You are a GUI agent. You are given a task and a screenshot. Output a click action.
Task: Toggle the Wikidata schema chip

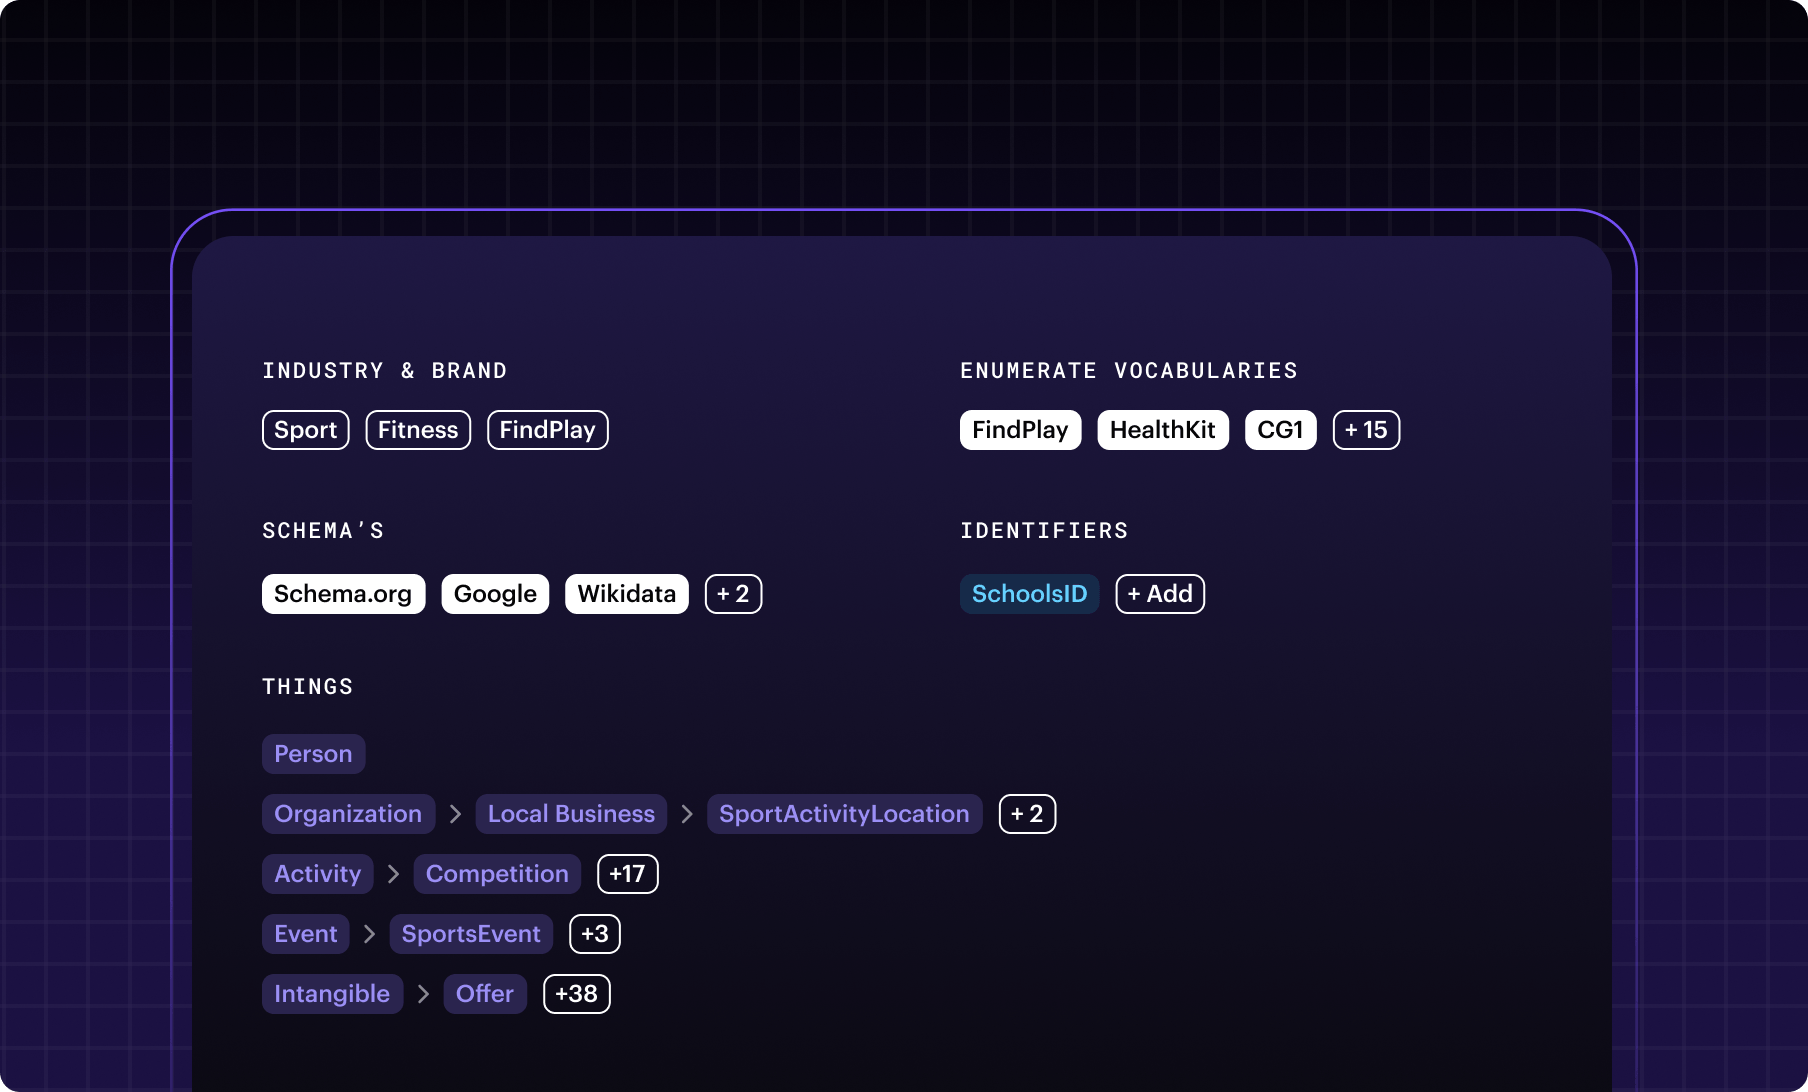[x=626, y=594]
